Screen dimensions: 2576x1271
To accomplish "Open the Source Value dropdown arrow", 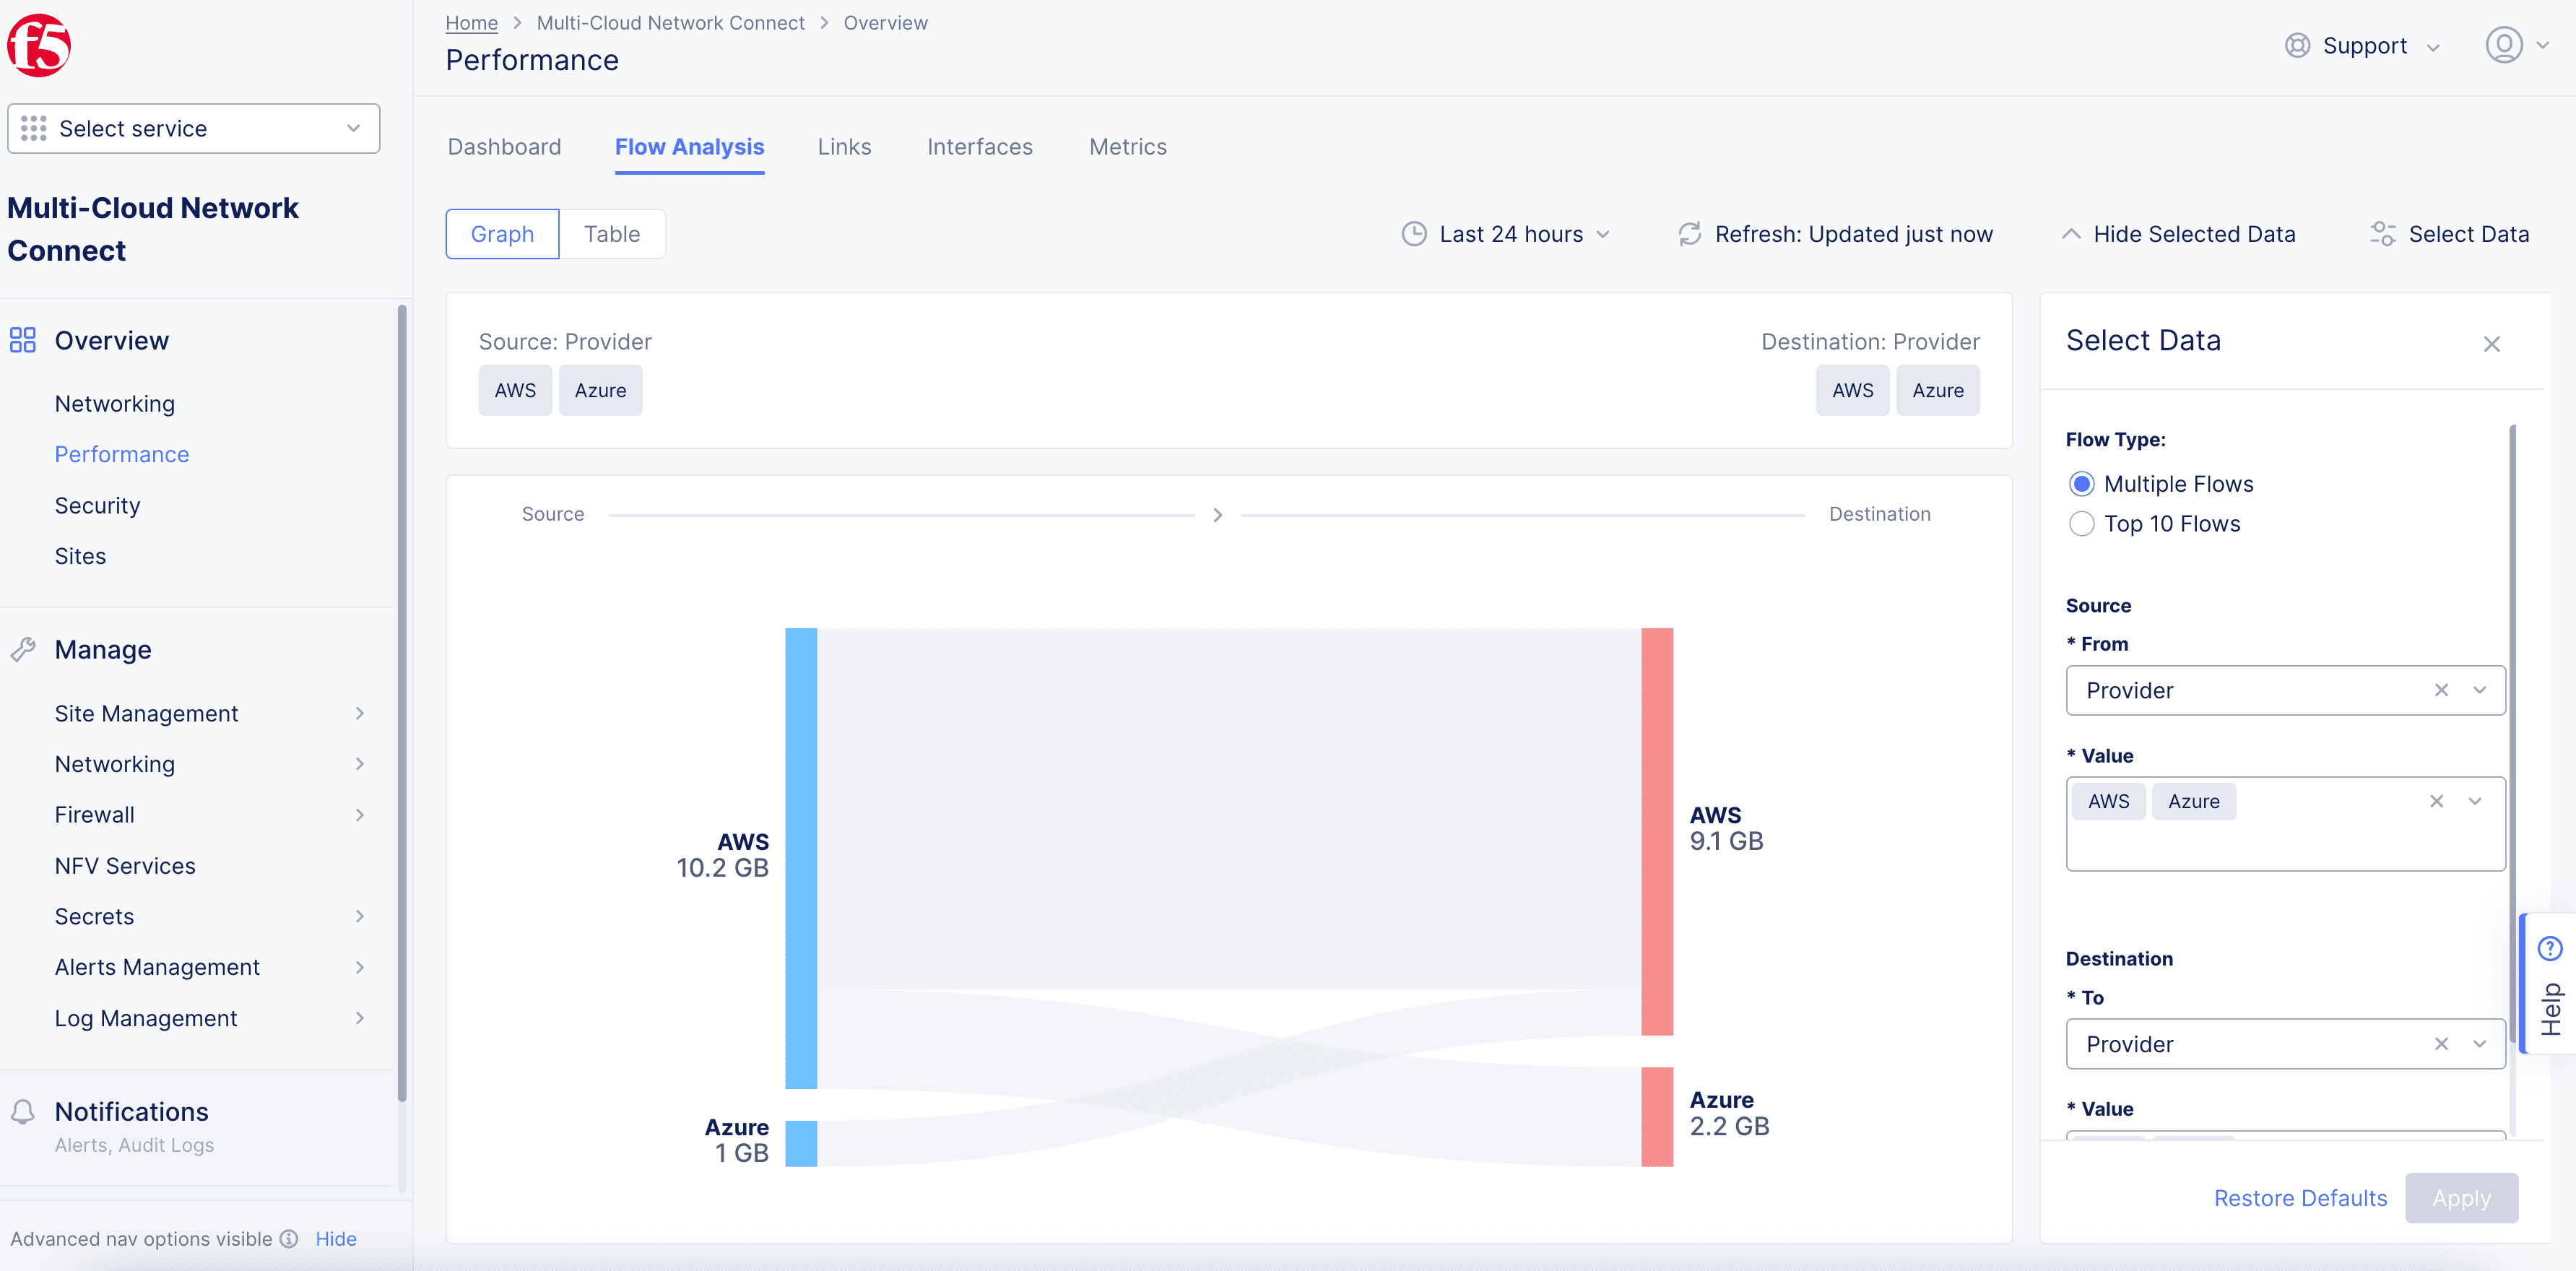I will [x=2475, y=801].
